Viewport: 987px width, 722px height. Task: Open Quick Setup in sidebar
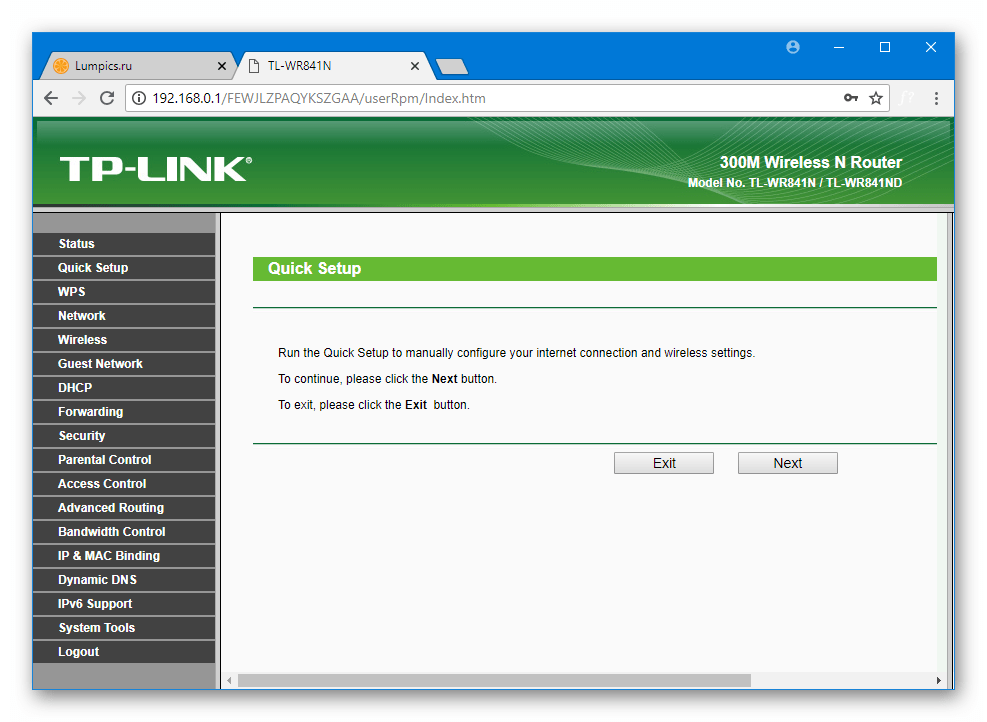pos(124,268)
